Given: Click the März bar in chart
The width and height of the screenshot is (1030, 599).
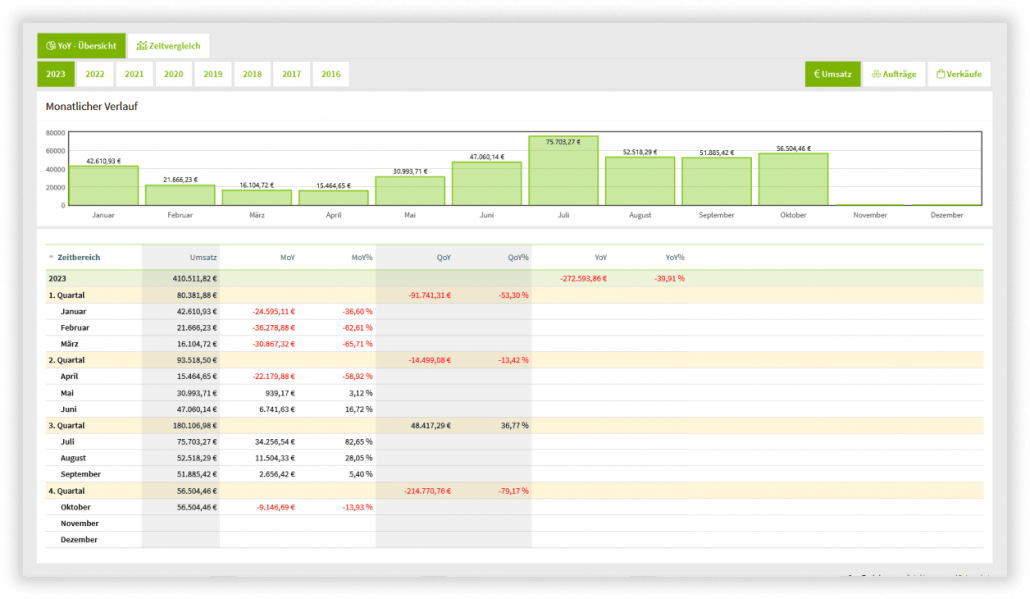Looking at the screenshot, I should pos(257,198).
